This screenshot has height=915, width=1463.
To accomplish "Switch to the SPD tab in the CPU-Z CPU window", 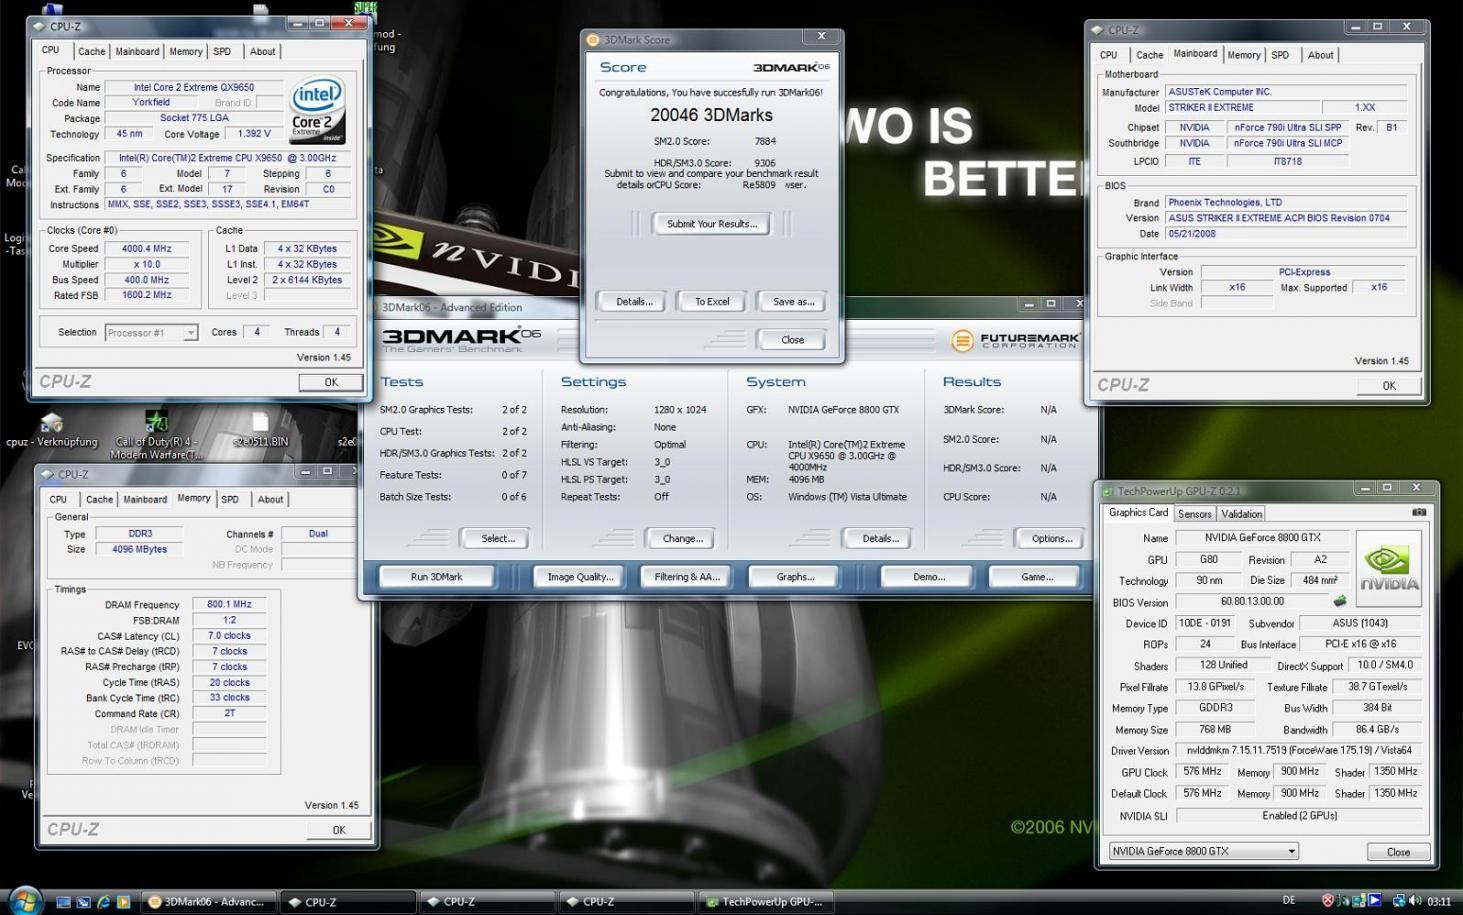I will pyautogui.click(x=222, y=52).
